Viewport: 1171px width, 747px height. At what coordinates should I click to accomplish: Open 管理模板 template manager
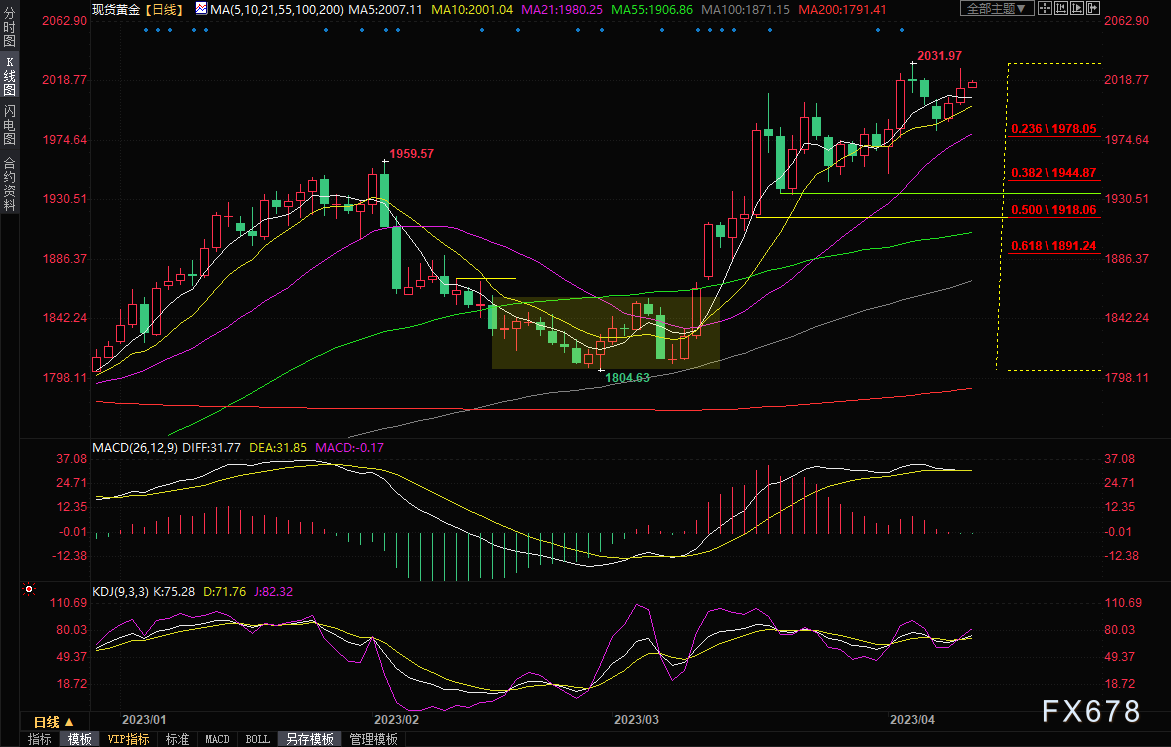[x=373, y=739]
